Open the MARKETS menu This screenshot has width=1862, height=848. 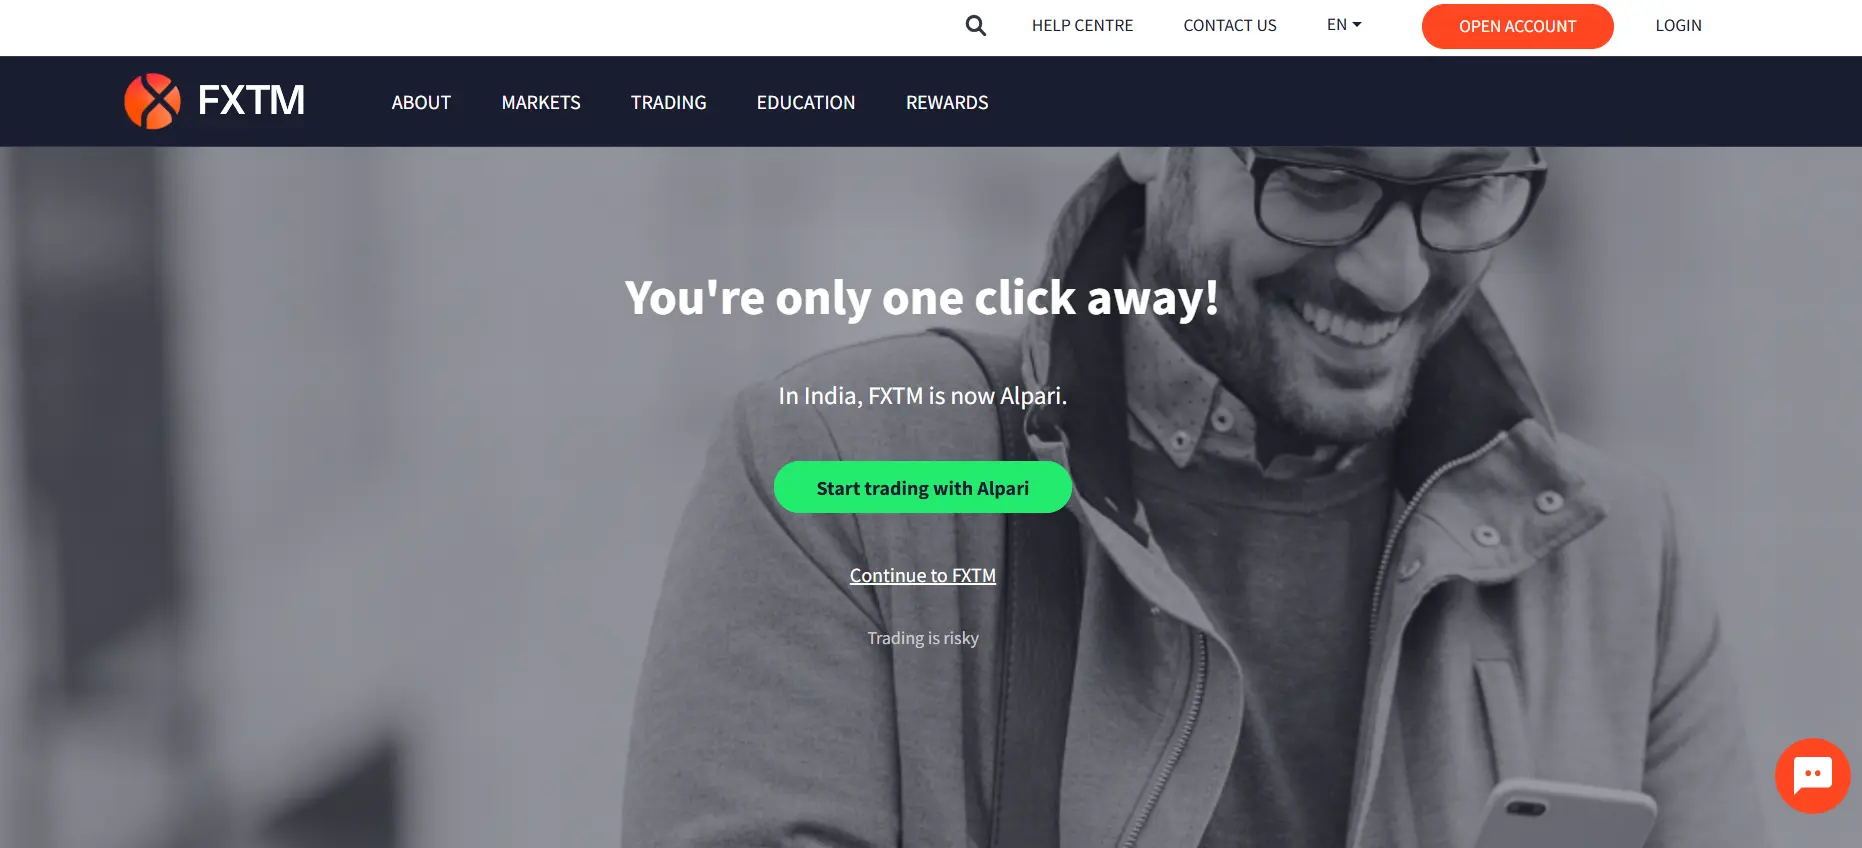tap(541, 102)
